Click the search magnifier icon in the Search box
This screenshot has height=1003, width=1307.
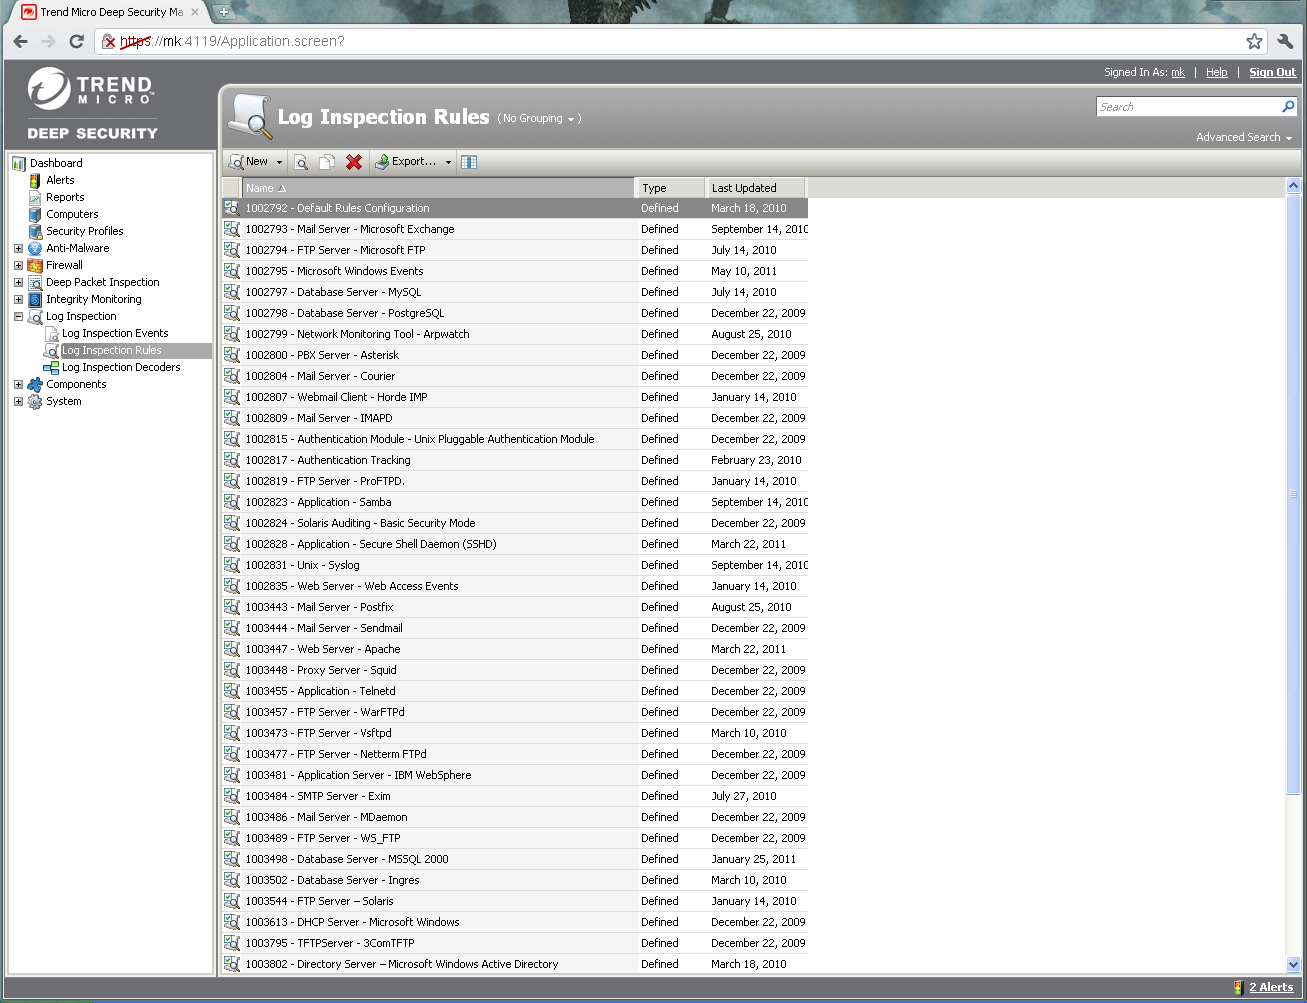tap(1288, 107)
